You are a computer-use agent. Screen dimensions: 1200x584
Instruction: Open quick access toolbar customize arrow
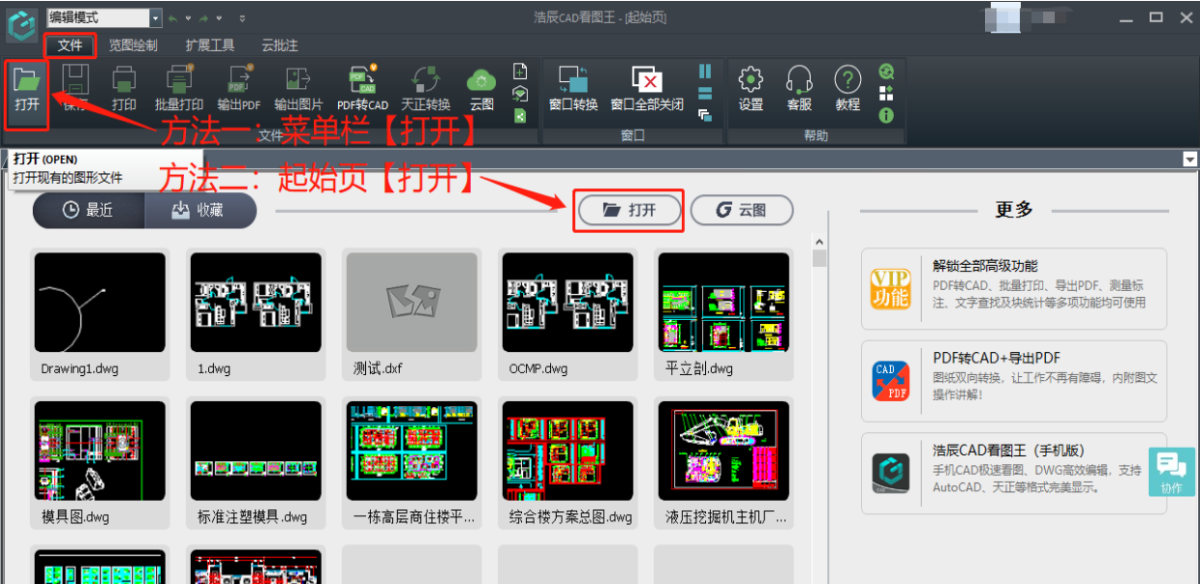[x=243, y=18]
